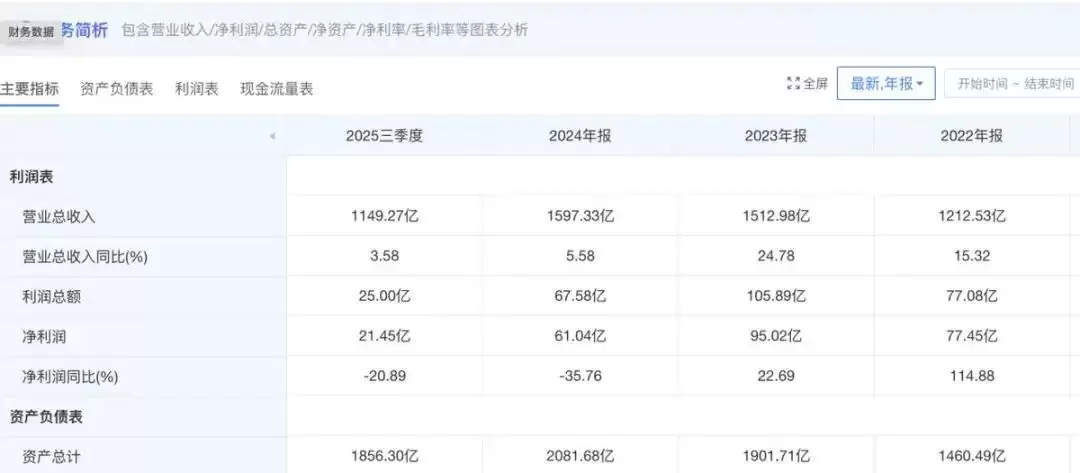Switch to the 现金流量表 tab
The image size is (1080, 473).
(x=276, y=88)
